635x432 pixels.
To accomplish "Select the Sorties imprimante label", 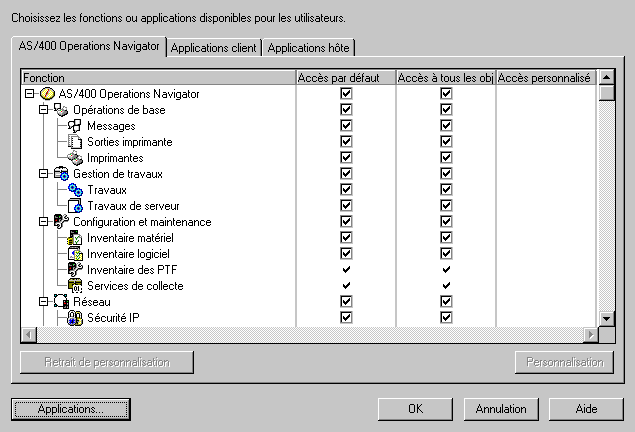I will pos(130,142).
